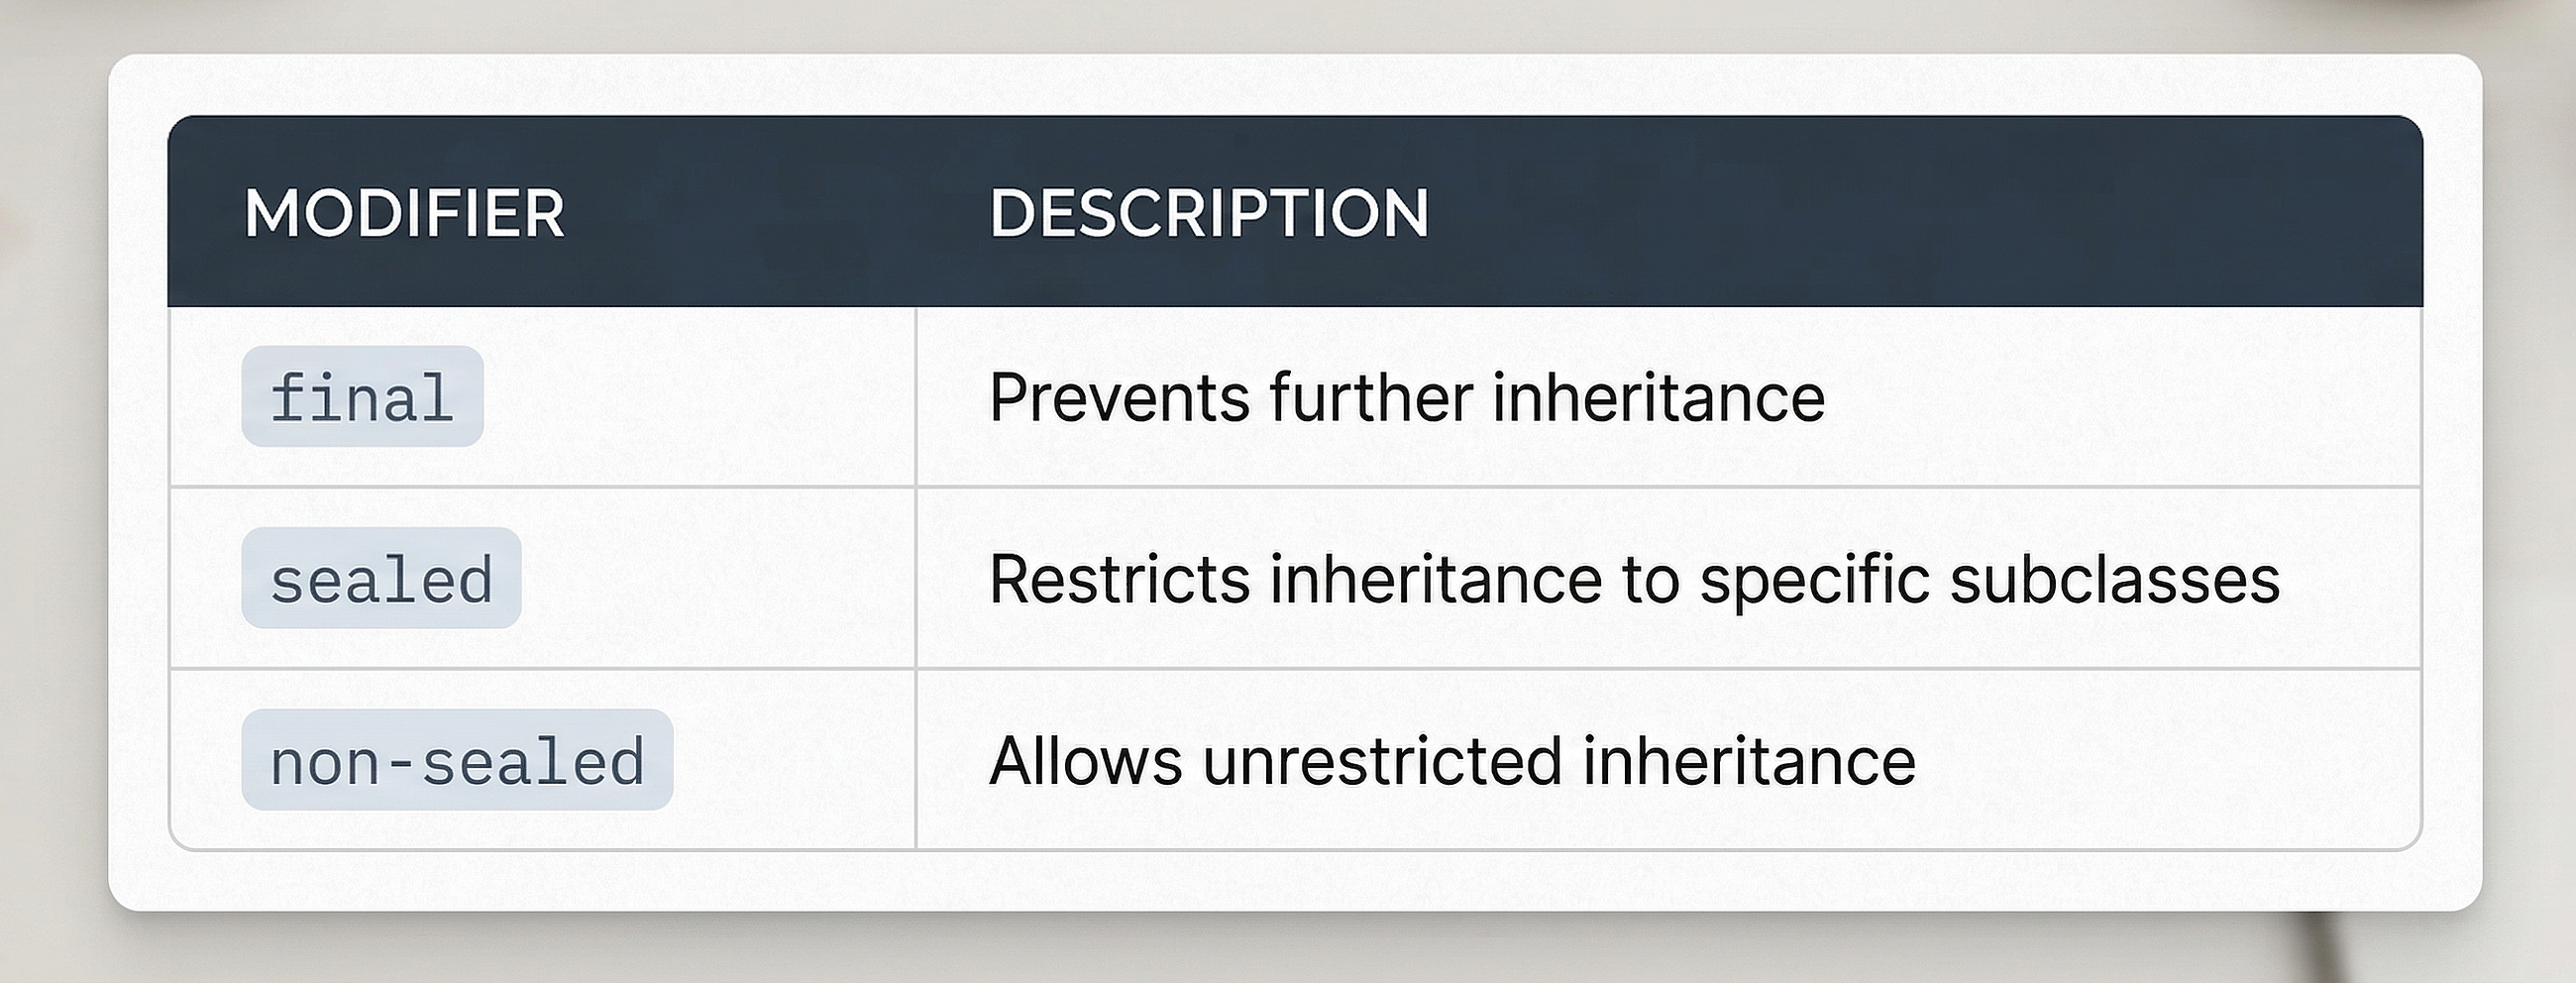This screenshot has width=2576, height=983.
Task: Click empty cell area right of final badge
Action: (698, 397)
